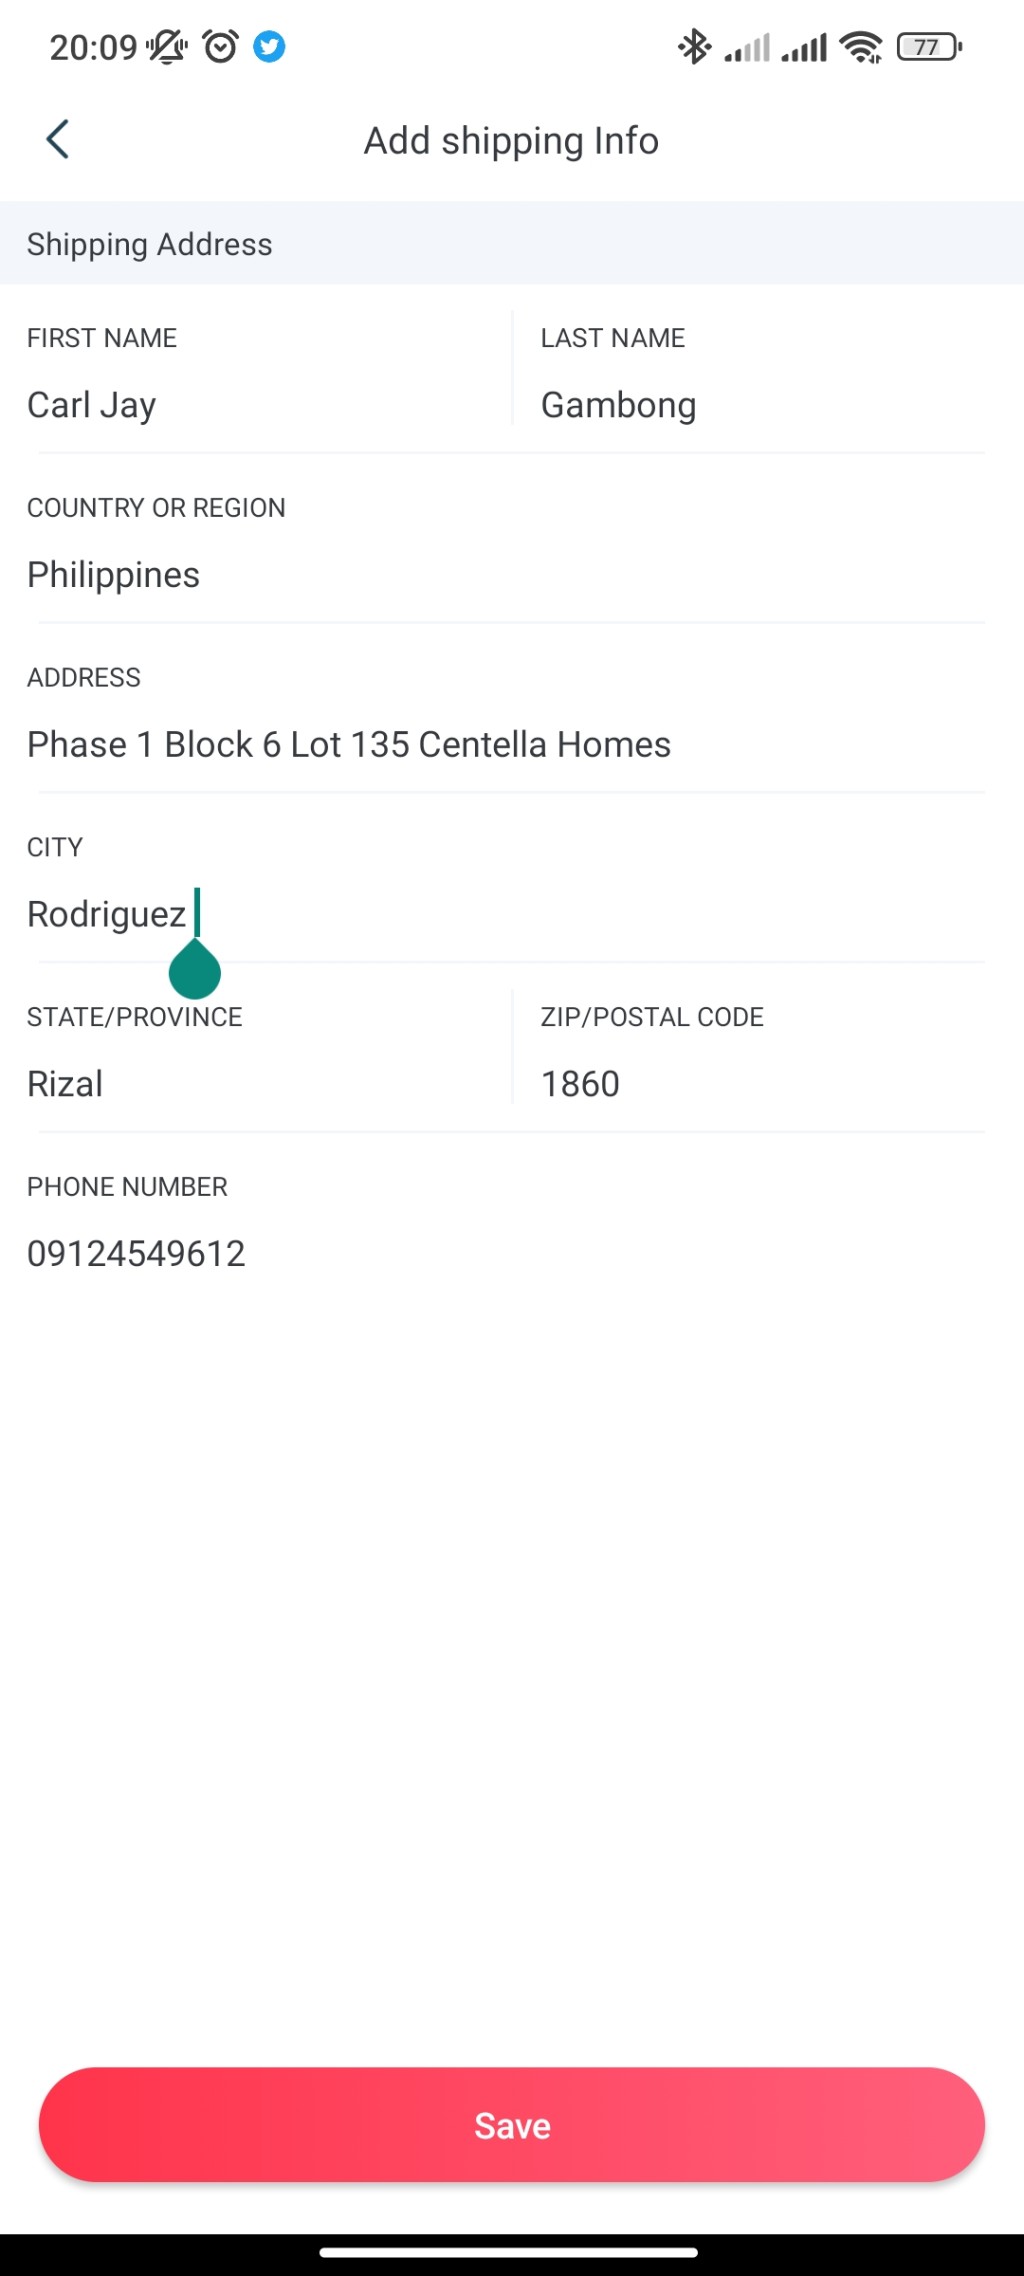Screen dimensions: 1024x2276
Task: Tap the battery indicator icon
Action: point(929,47)
